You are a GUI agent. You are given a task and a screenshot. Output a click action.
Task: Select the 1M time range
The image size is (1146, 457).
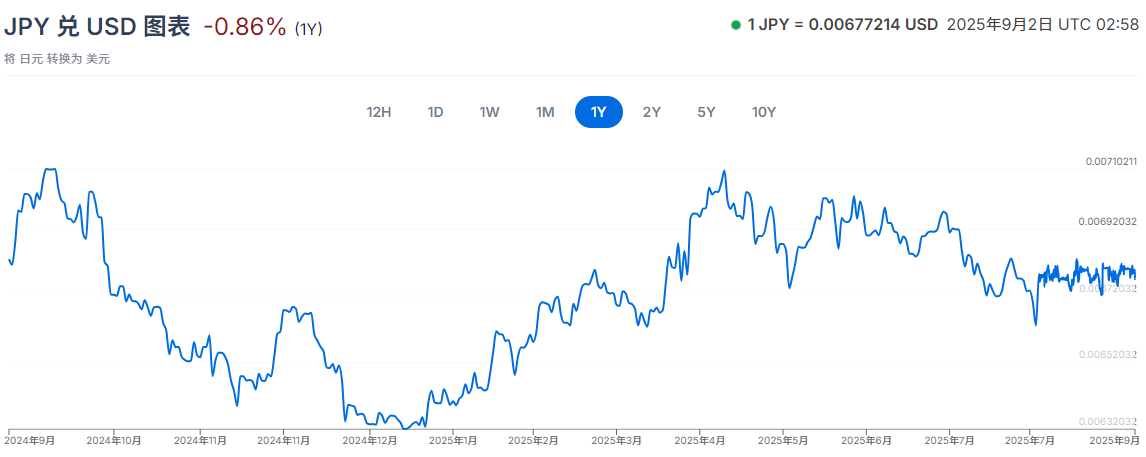(544, 113)
